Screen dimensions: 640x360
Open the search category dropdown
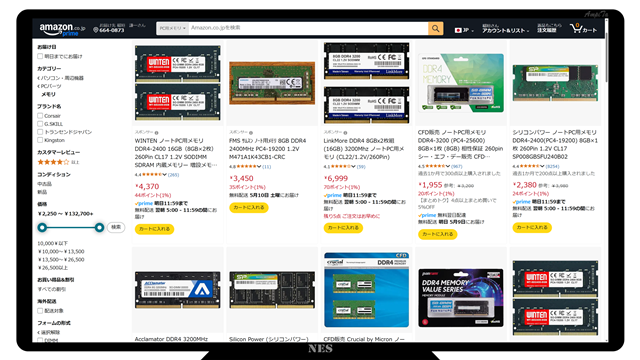(x=172, y=28)
